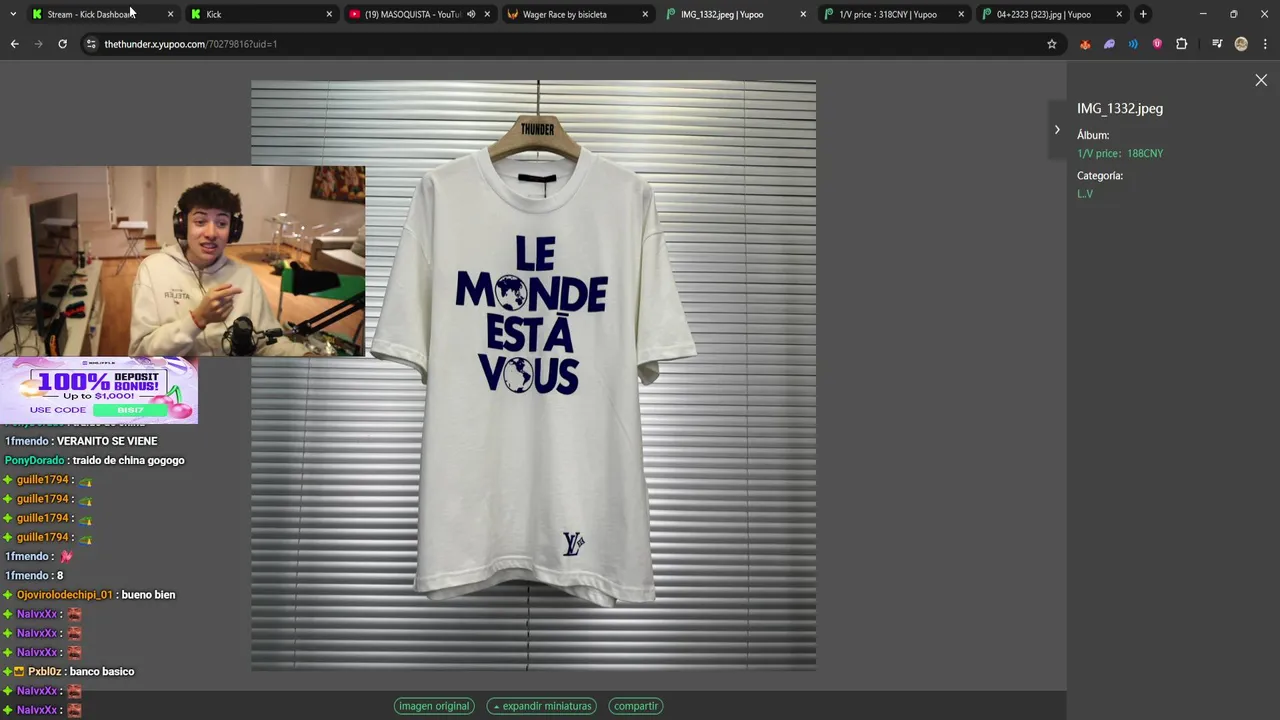View site information icon in address bar
Viewport: 1280px width, 720px height.
(91, 44)
